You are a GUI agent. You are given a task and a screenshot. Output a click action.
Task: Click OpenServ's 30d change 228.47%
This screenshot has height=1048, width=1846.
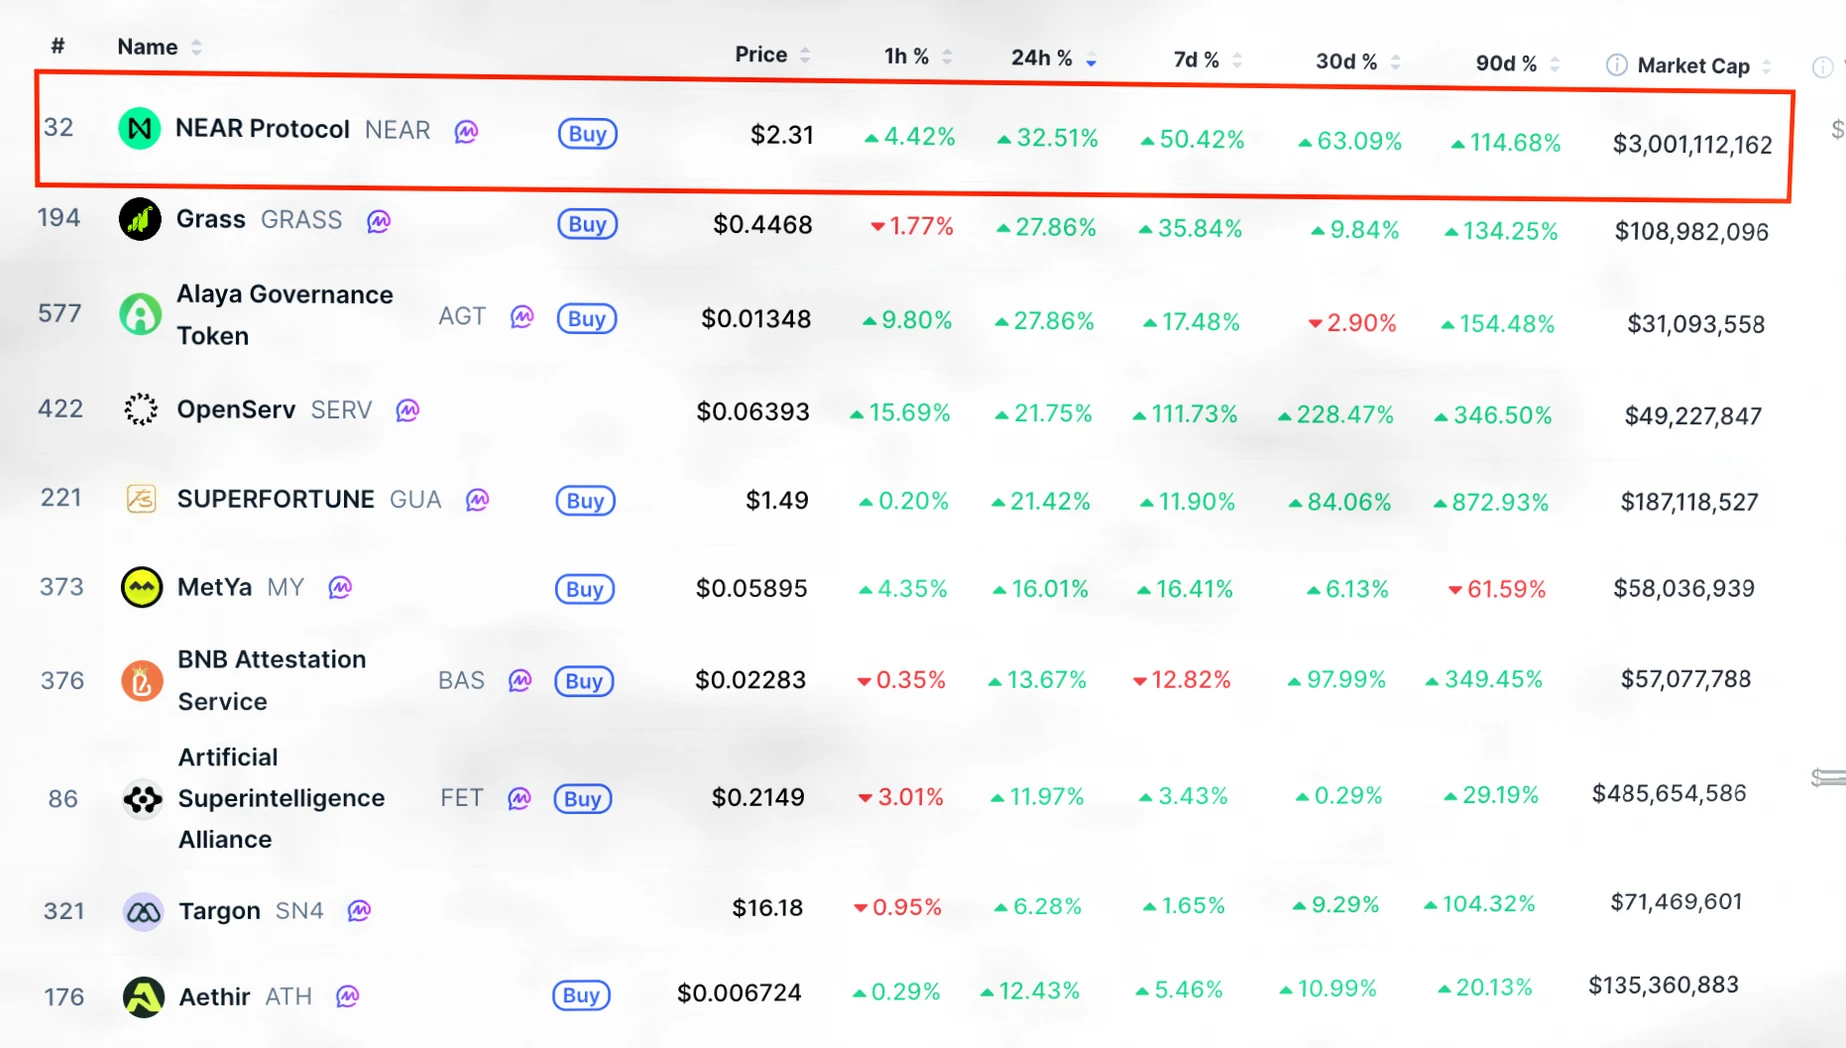(1335, 415)
